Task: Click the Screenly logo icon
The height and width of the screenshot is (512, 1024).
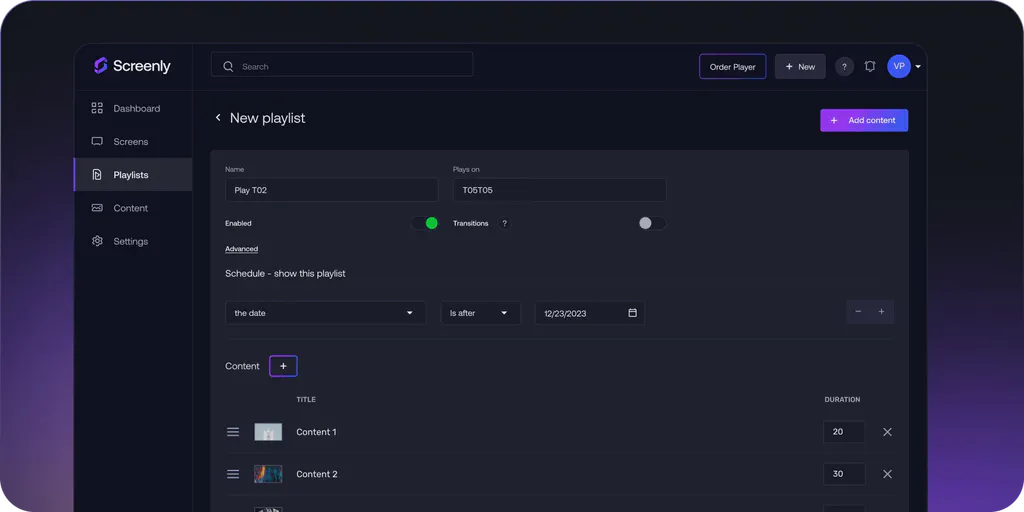Action: click(100, 66)
